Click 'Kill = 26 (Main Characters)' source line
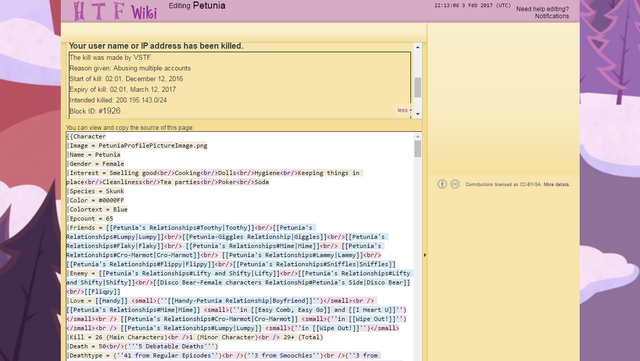 point(195,337)
